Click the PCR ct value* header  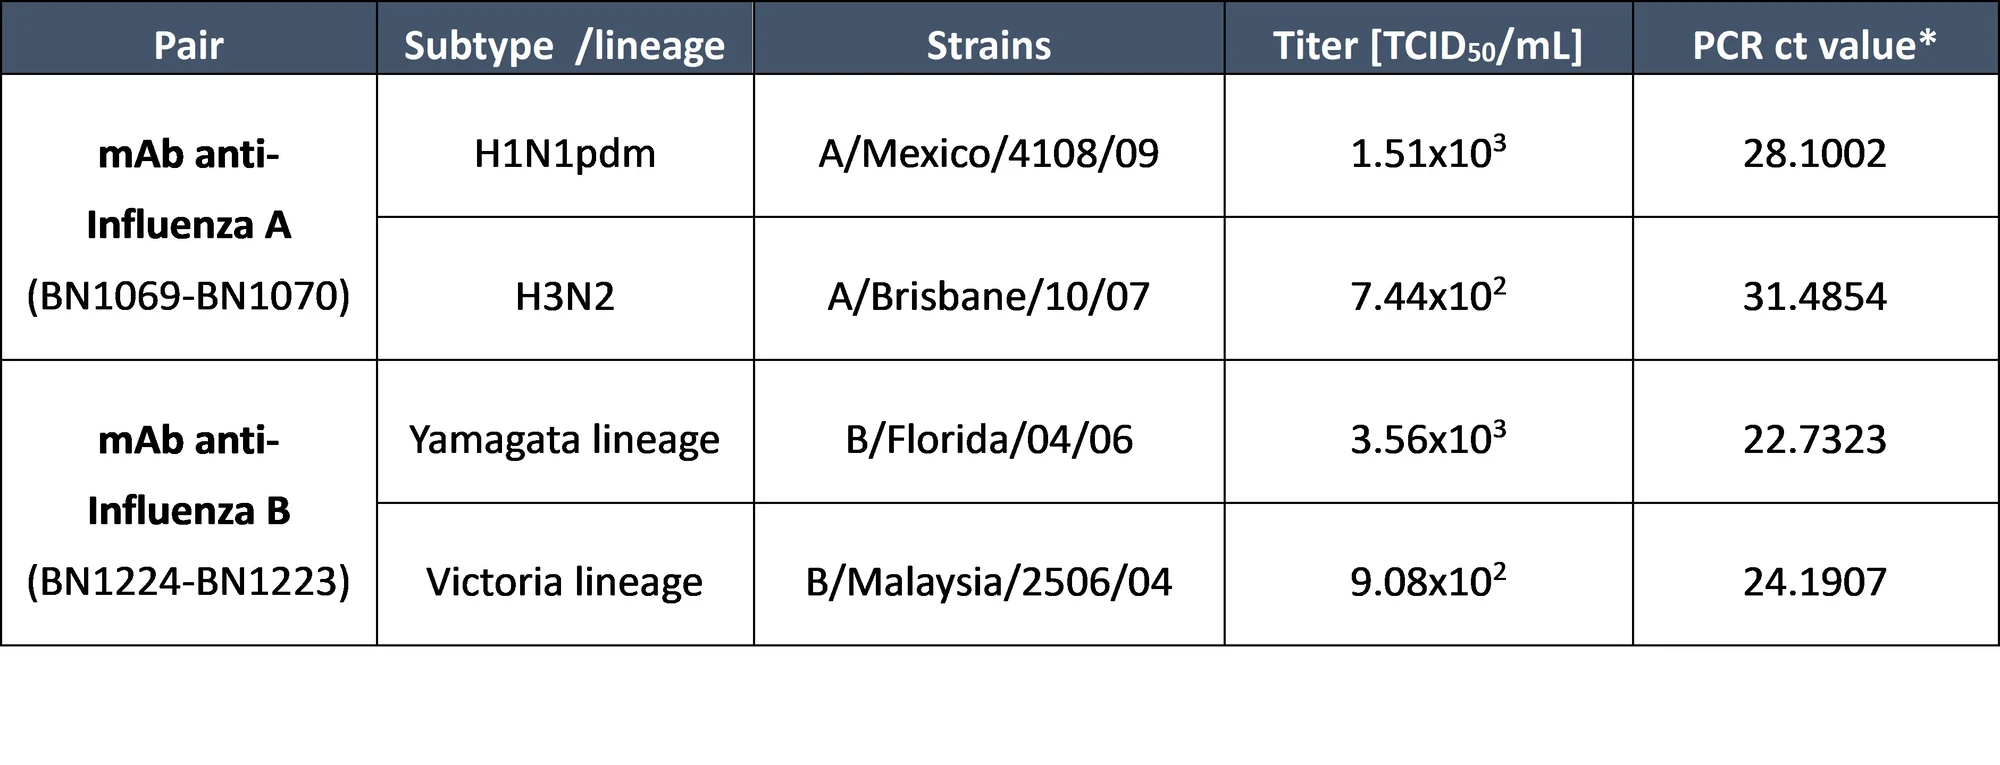[x=1815, y=39]
